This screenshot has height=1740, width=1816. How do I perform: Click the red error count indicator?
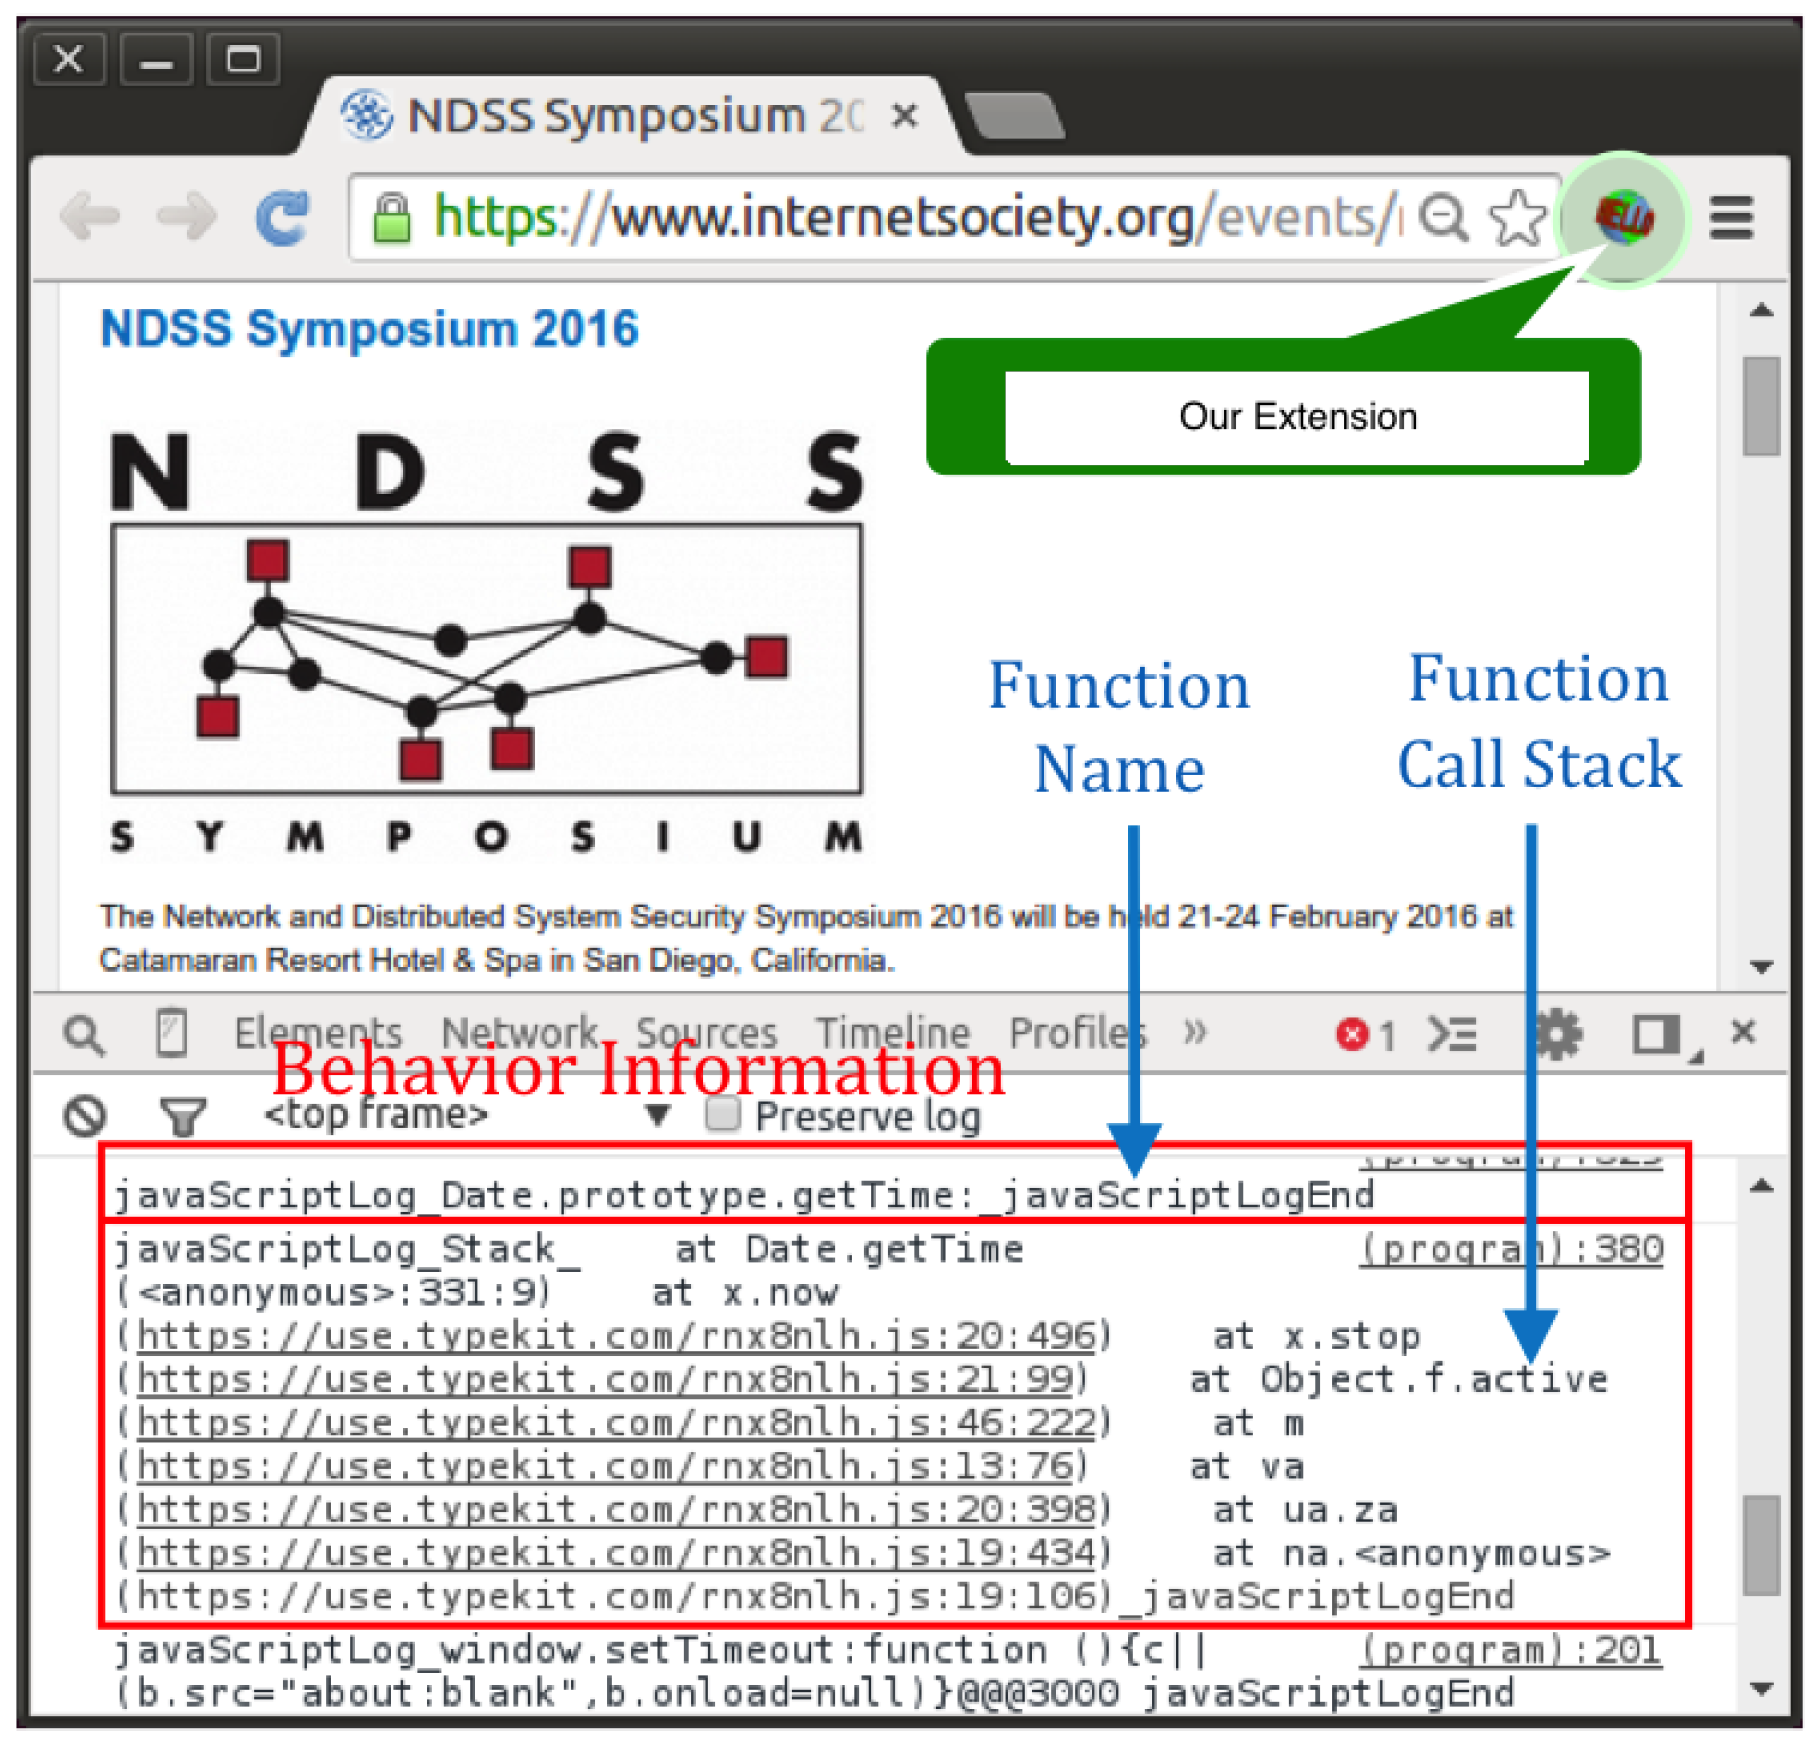[x=1366, y=1034]
